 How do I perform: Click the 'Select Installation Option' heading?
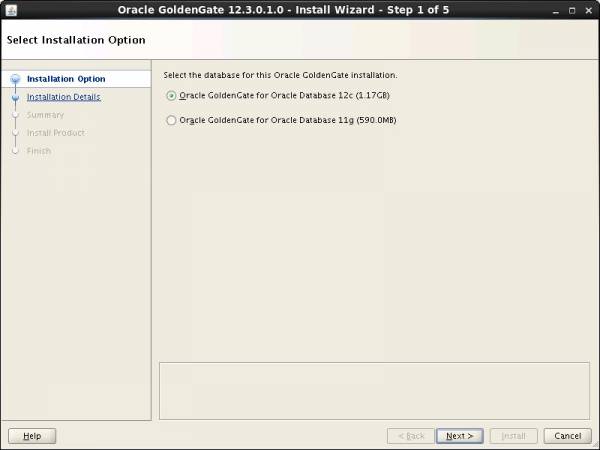pos(76,40)
